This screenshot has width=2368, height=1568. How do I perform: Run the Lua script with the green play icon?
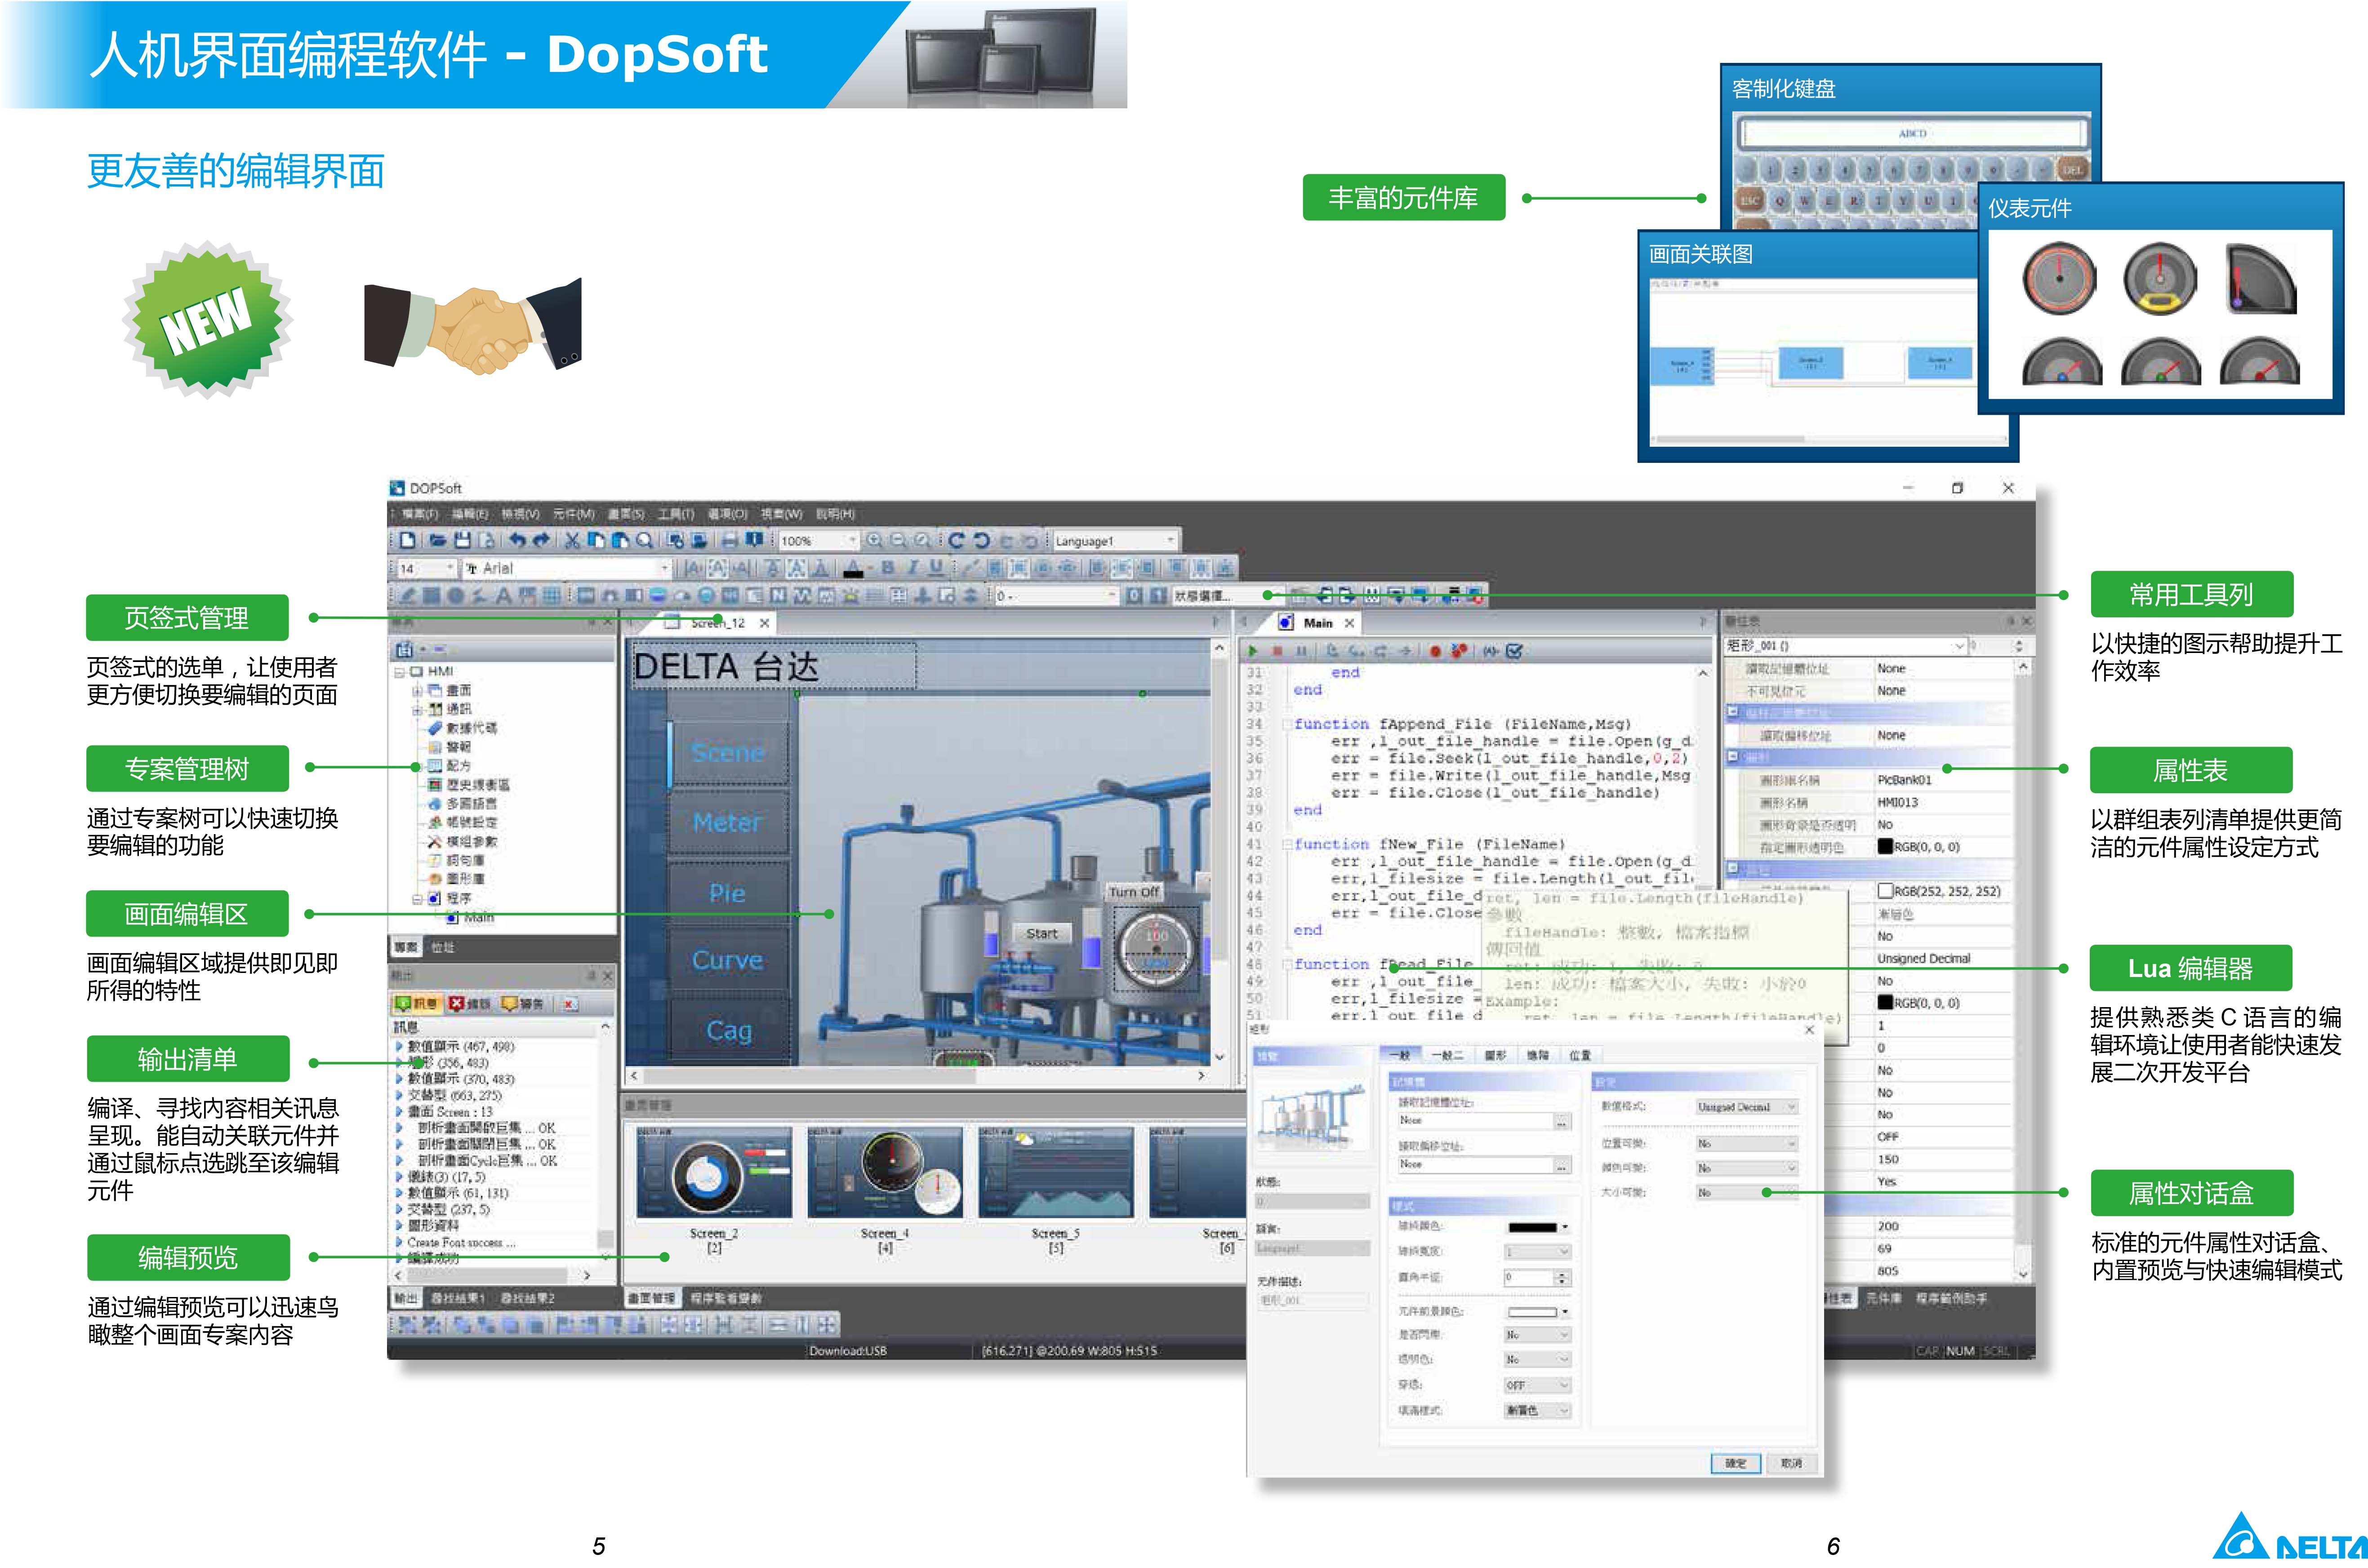coord(1252,651)
